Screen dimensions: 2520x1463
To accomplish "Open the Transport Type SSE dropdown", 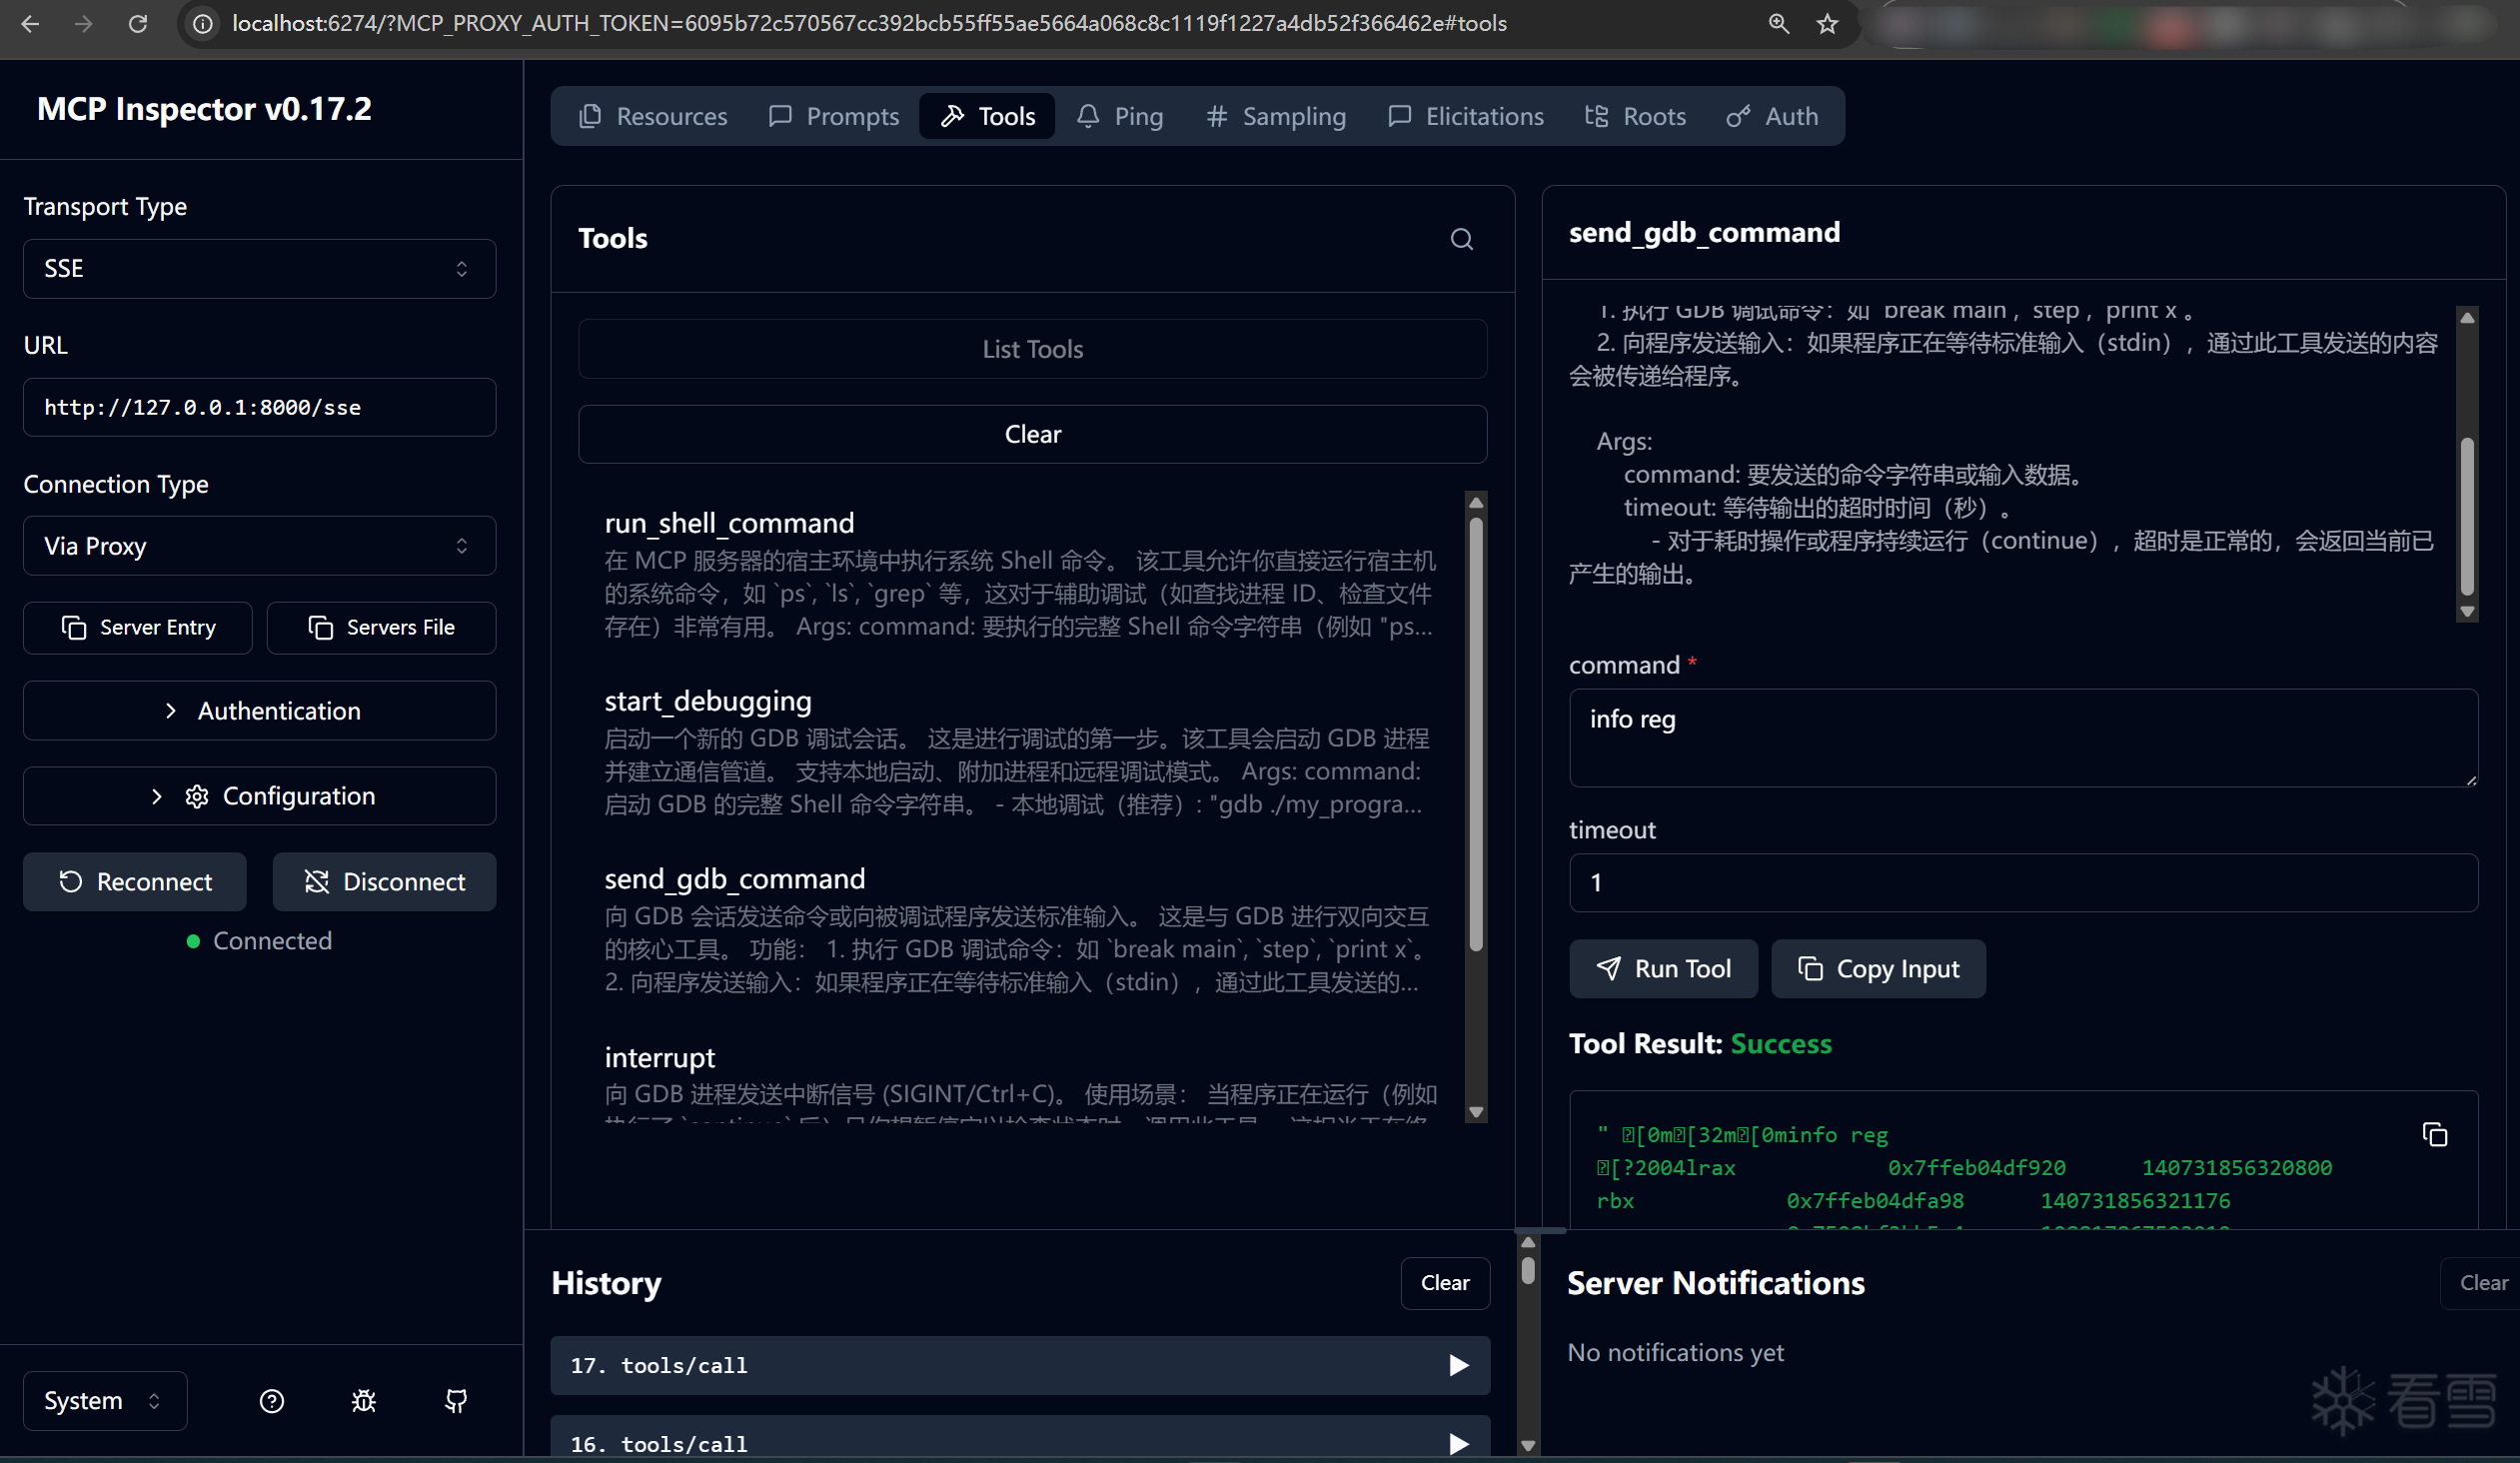I will click(x=260, y=268).
